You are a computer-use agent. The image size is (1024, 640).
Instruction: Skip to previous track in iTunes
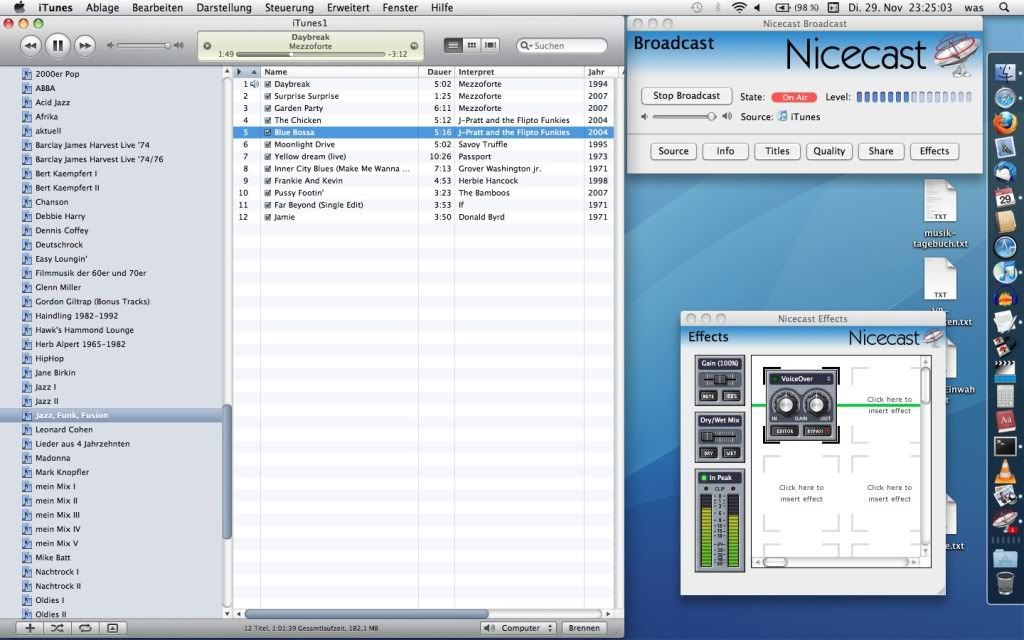(30, 46)
